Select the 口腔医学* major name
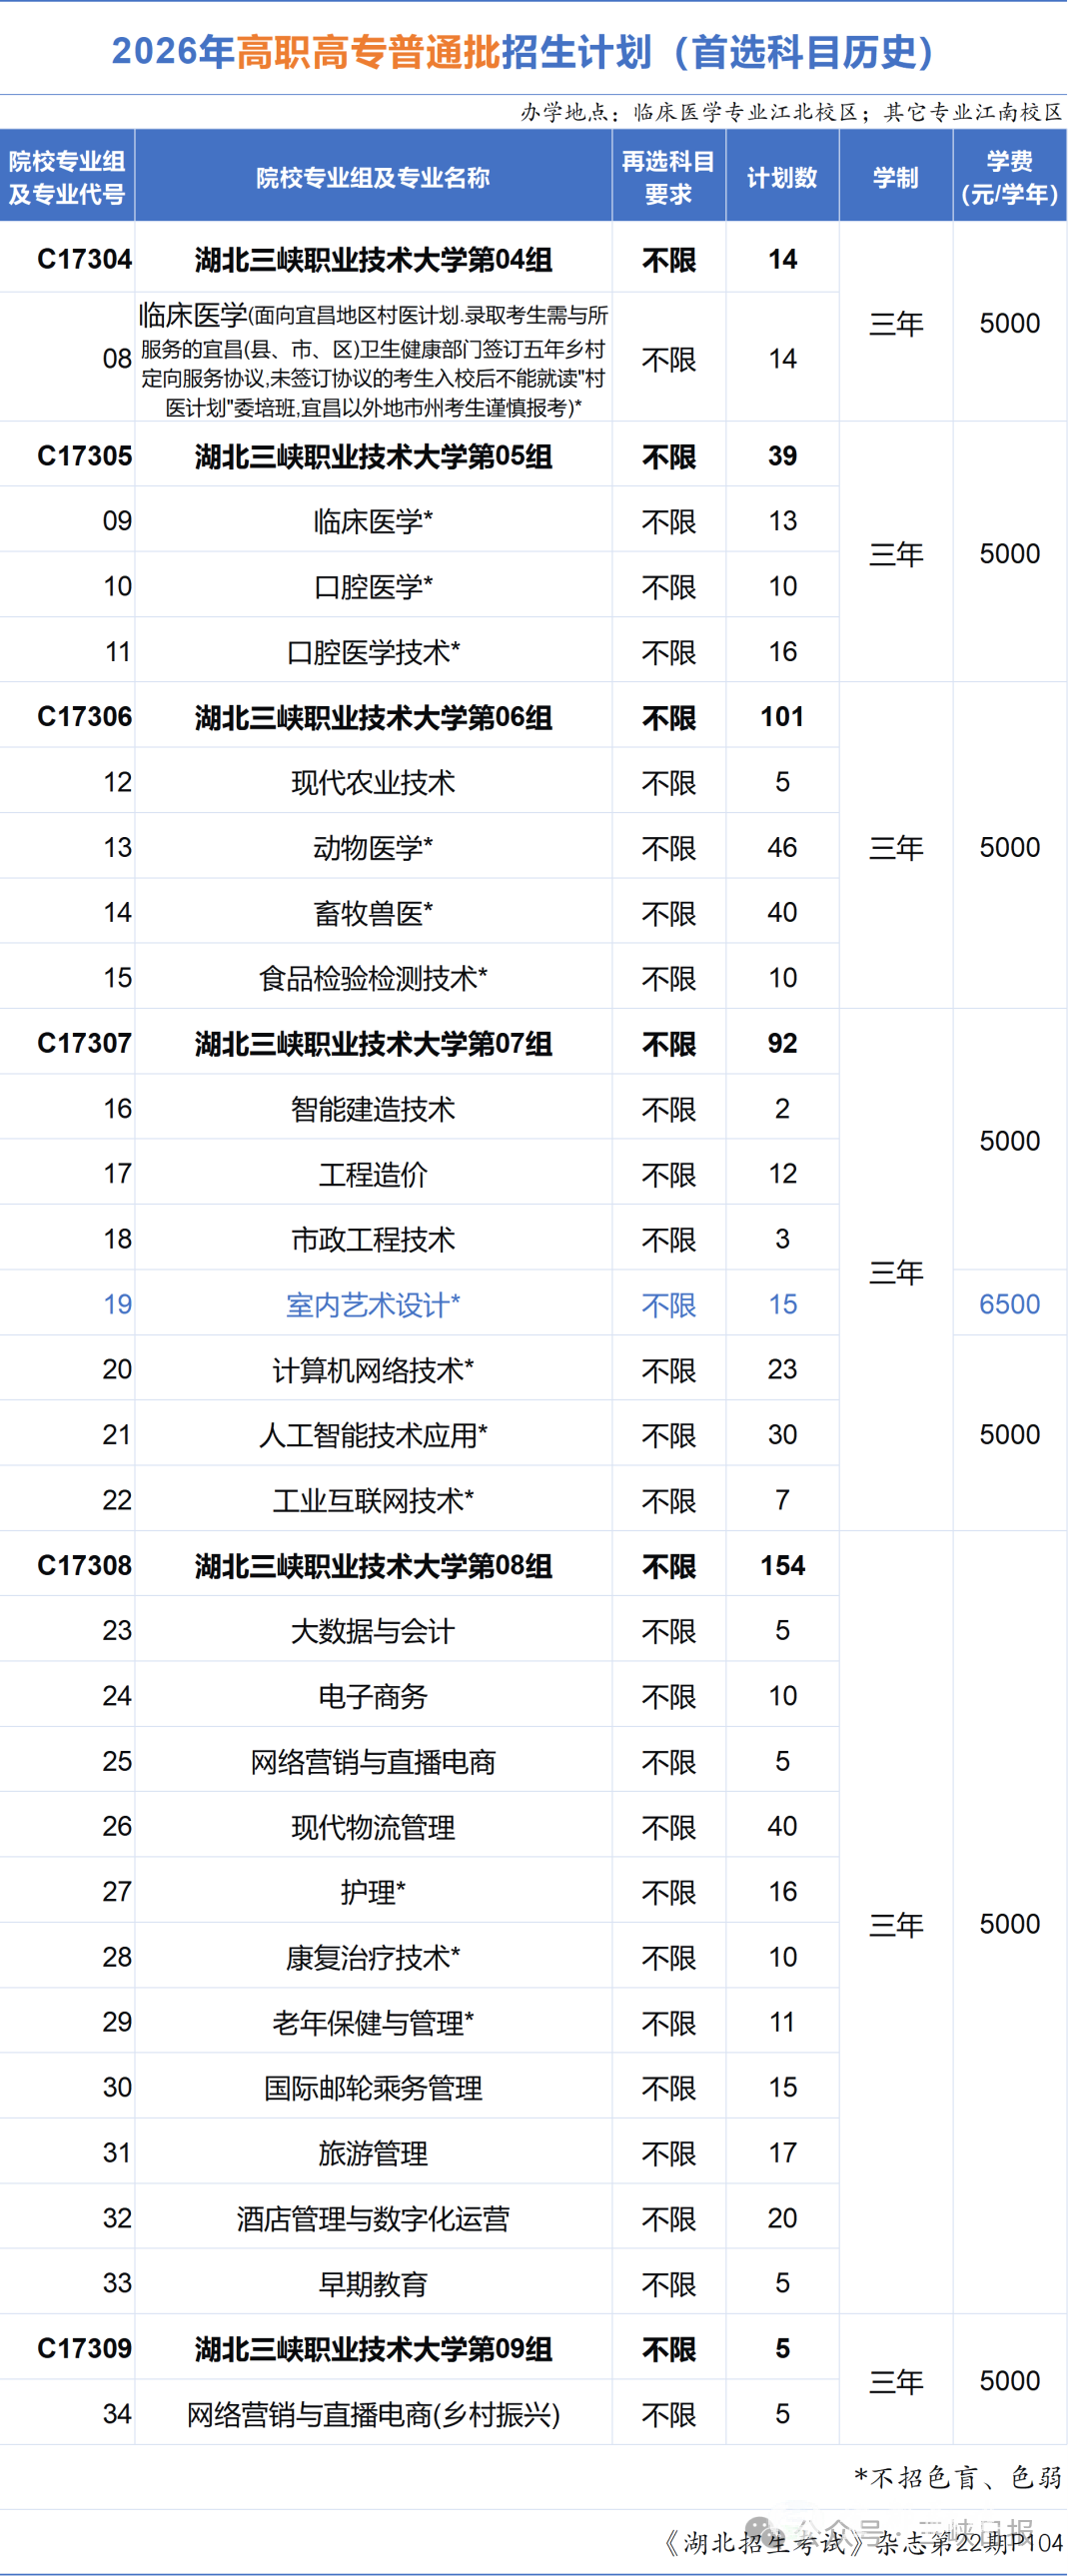1068x2576 pixels. (373, 587)
